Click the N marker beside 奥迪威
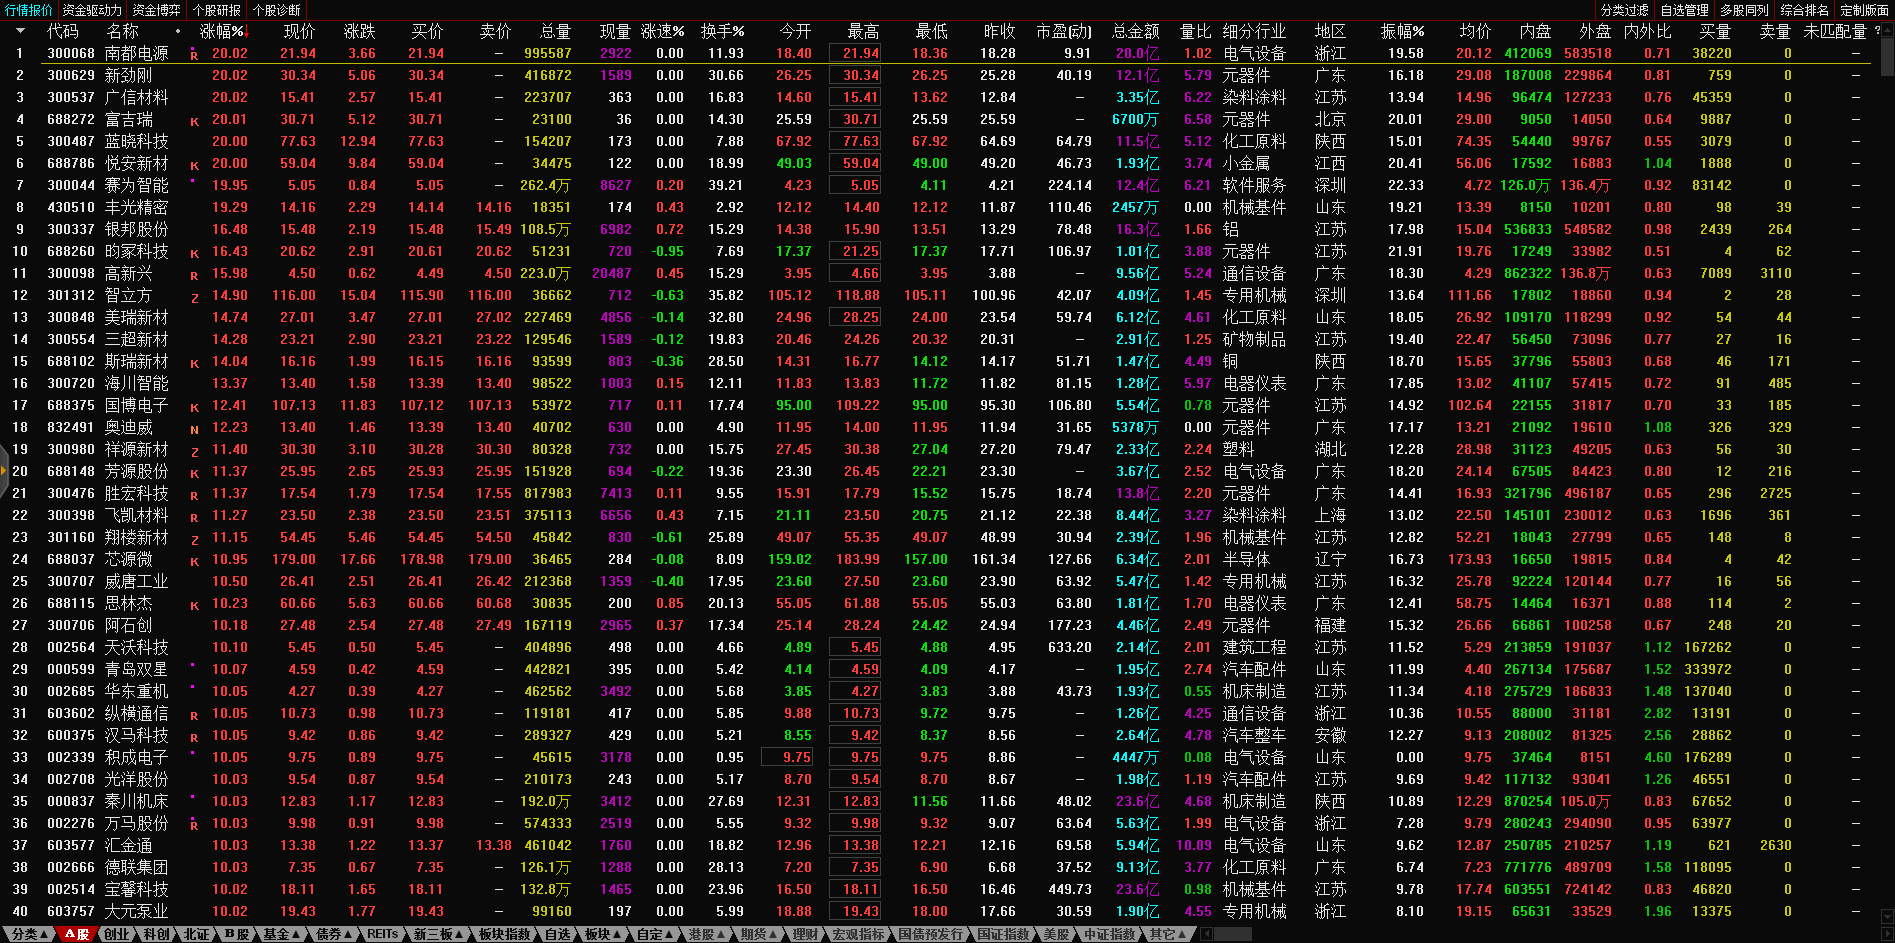The image size is (1895, 943). (194, 429)
